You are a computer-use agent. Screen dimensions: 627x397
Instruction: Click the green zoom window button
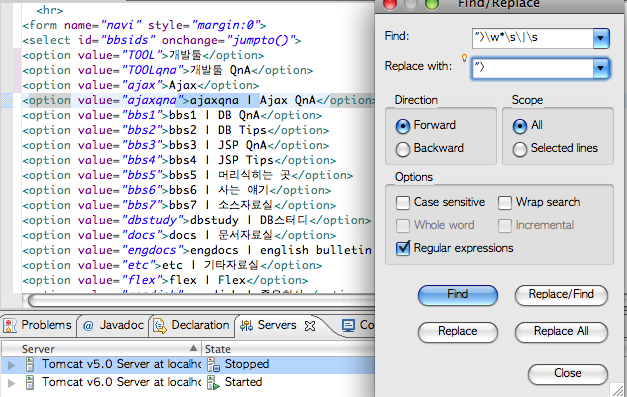tap(432, 4)
